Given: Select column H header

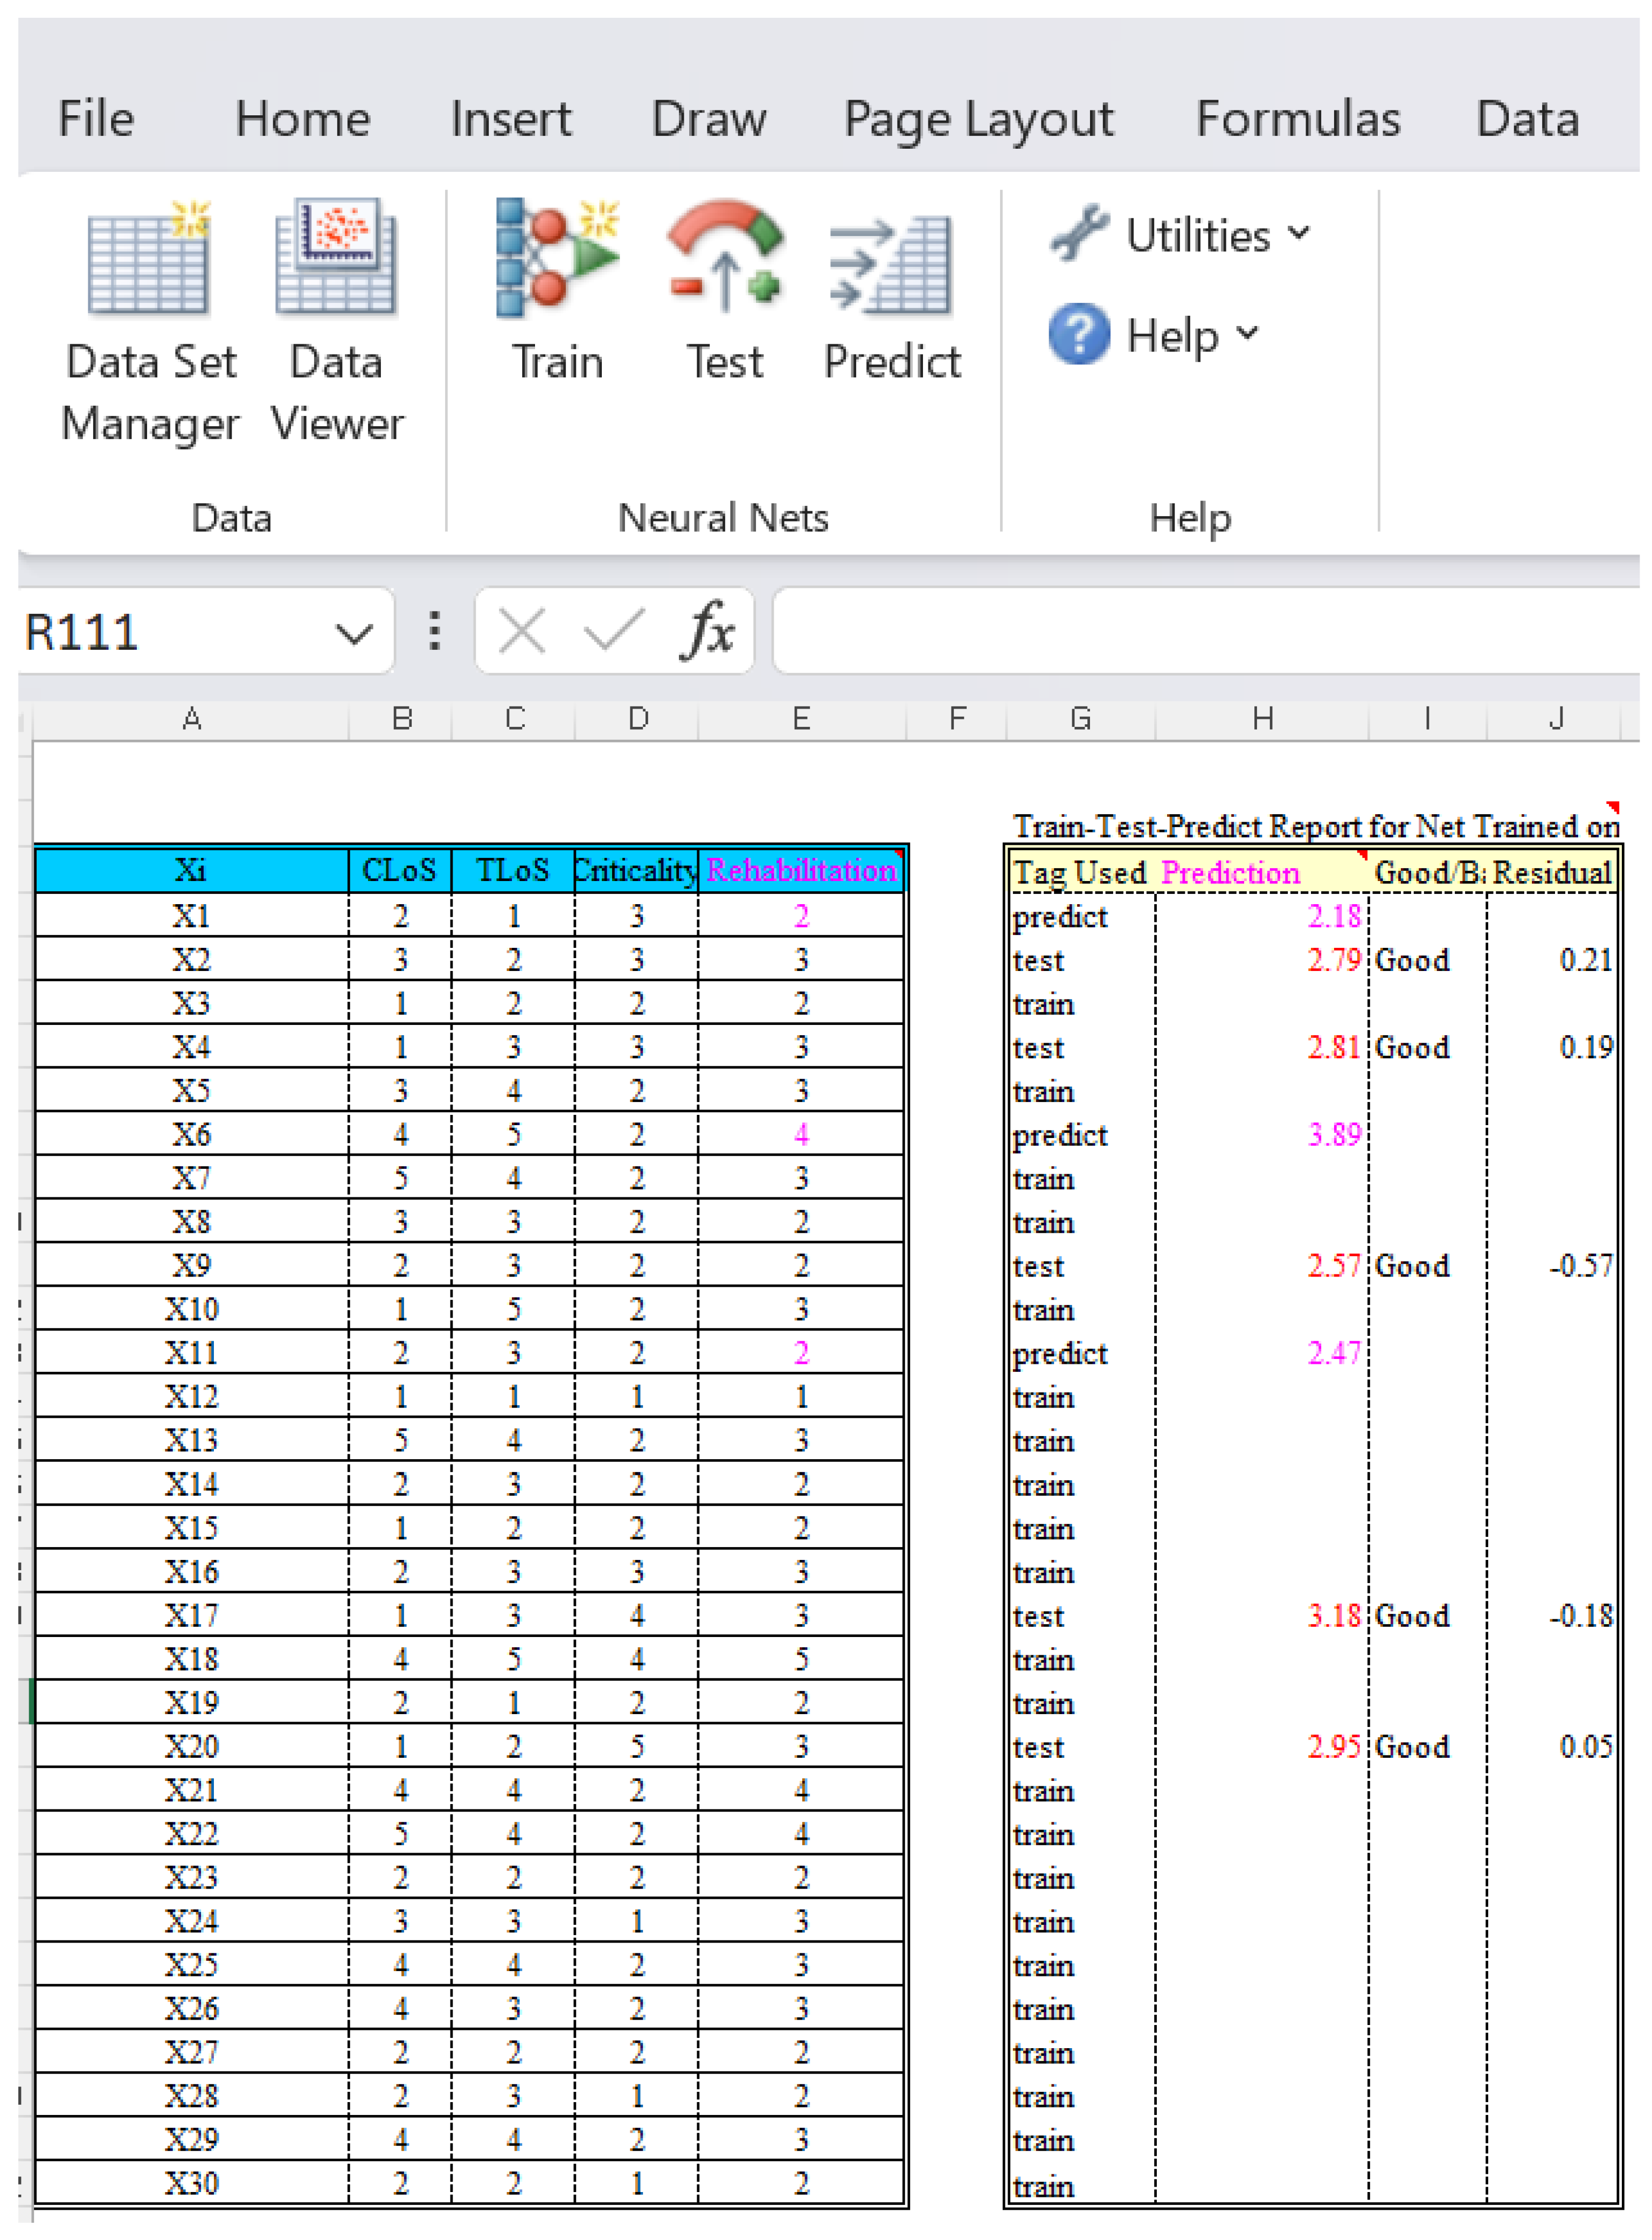Looking at the screenshot, I should pyautogui.click(x=1262, y=719).
